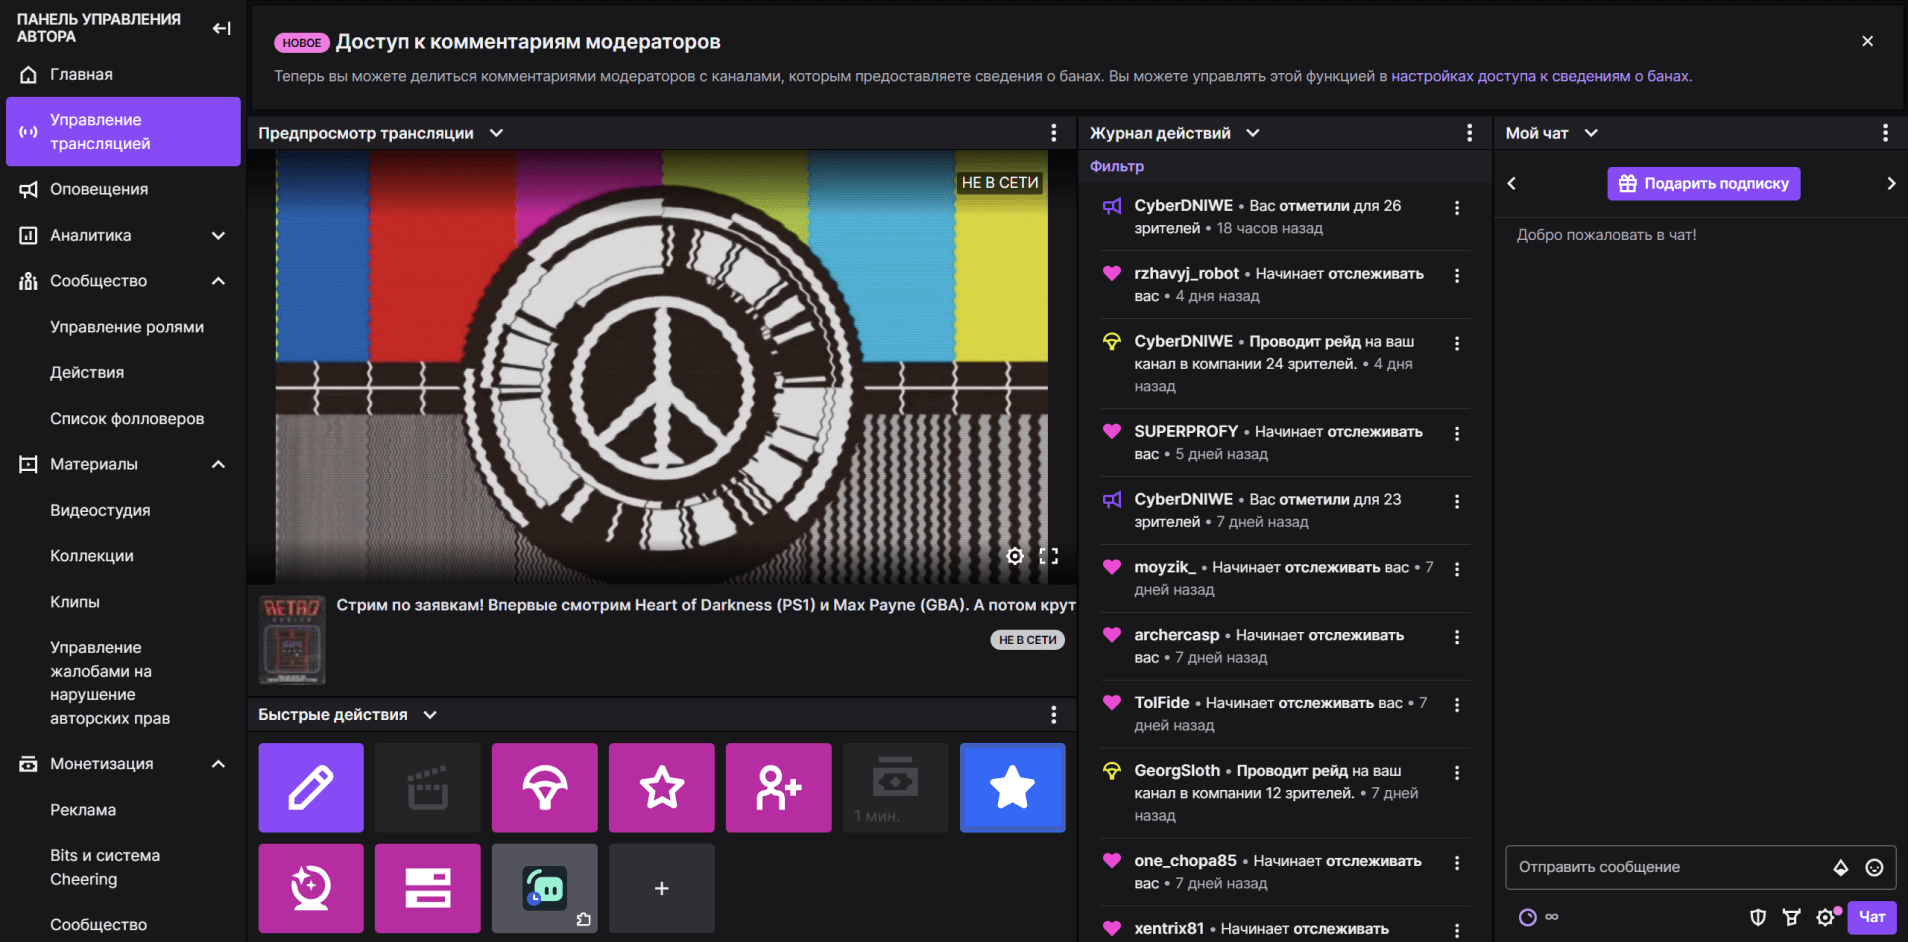Viewport: 1908px width, 942px height.
Task: Toggle fullscreen on the stream preview
Action: pos(1048,556)
